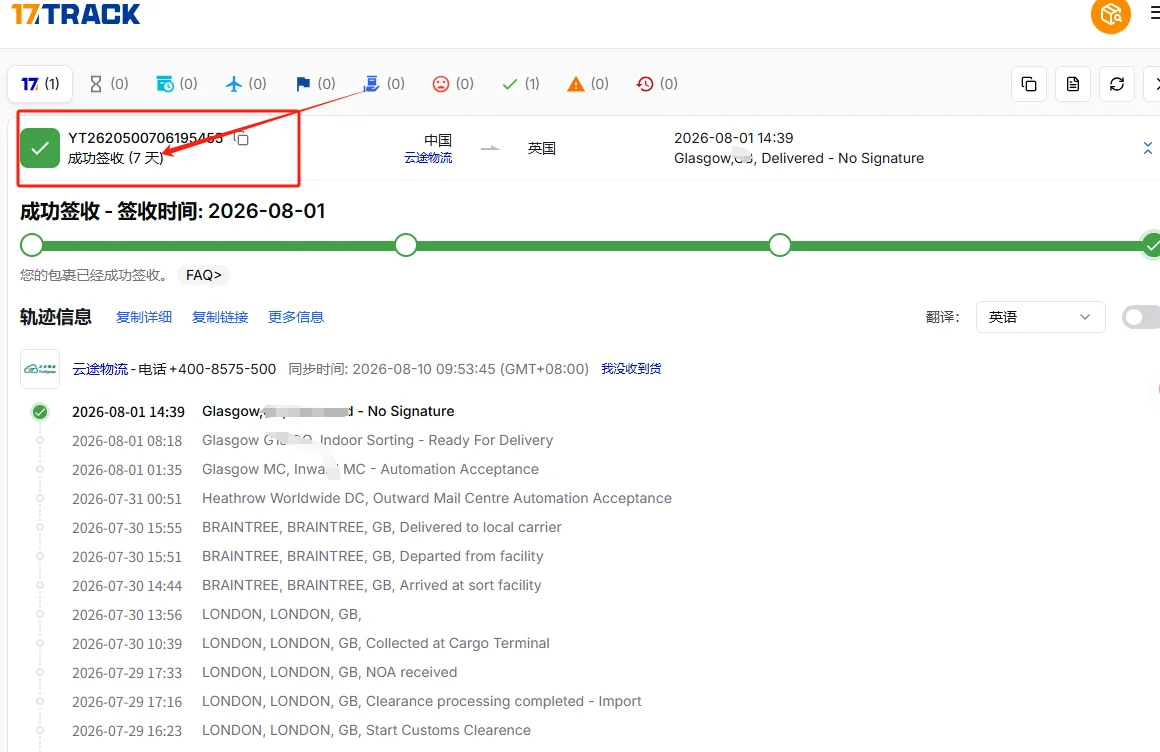Filter by alert warning triangle tab

click(x=588, y=84)
